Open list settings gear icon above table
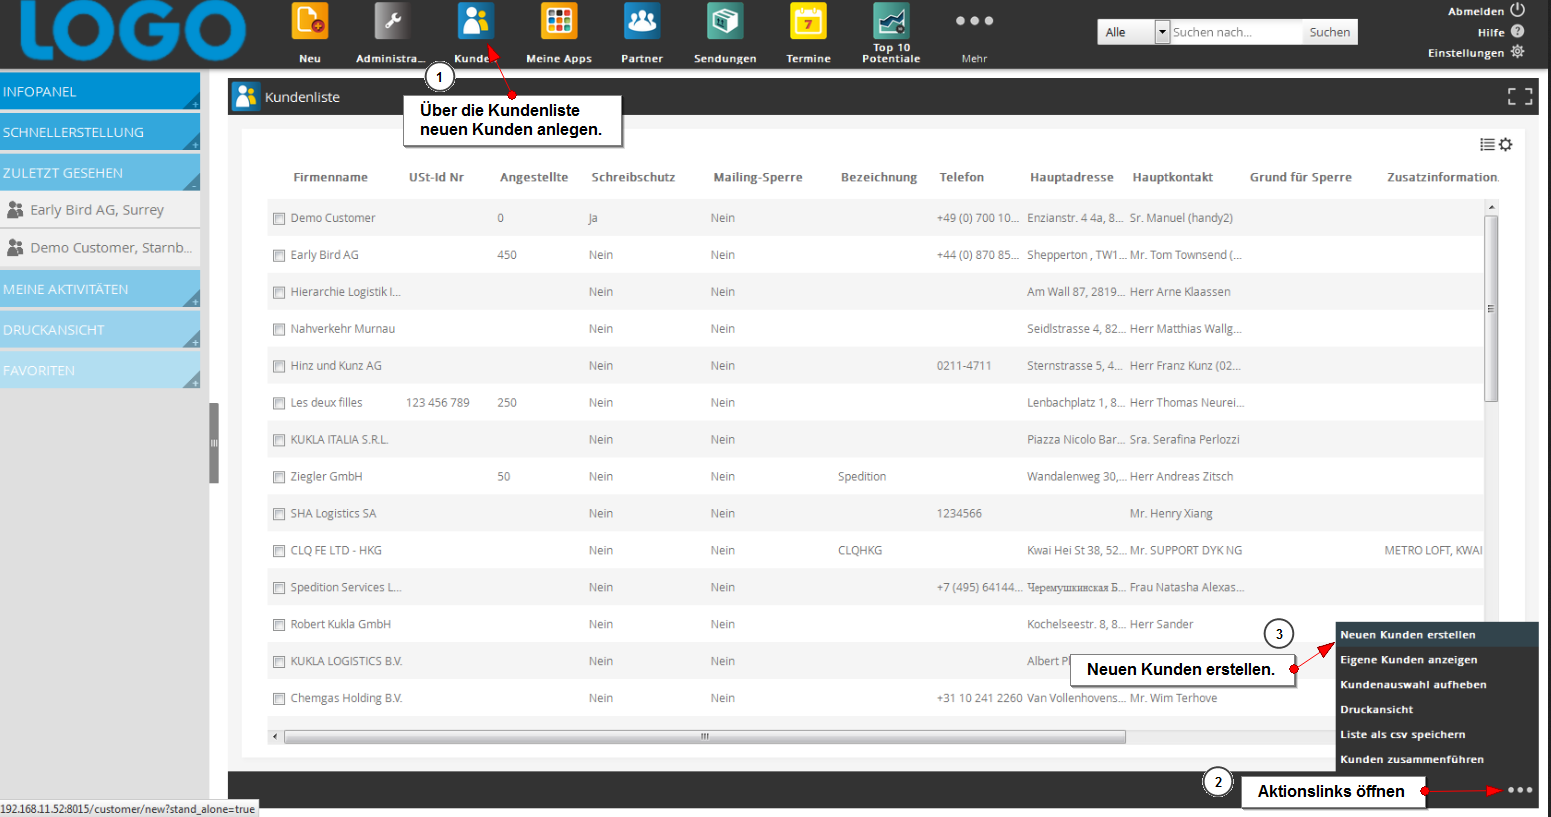1551x817 pixels. point(1506,145)
